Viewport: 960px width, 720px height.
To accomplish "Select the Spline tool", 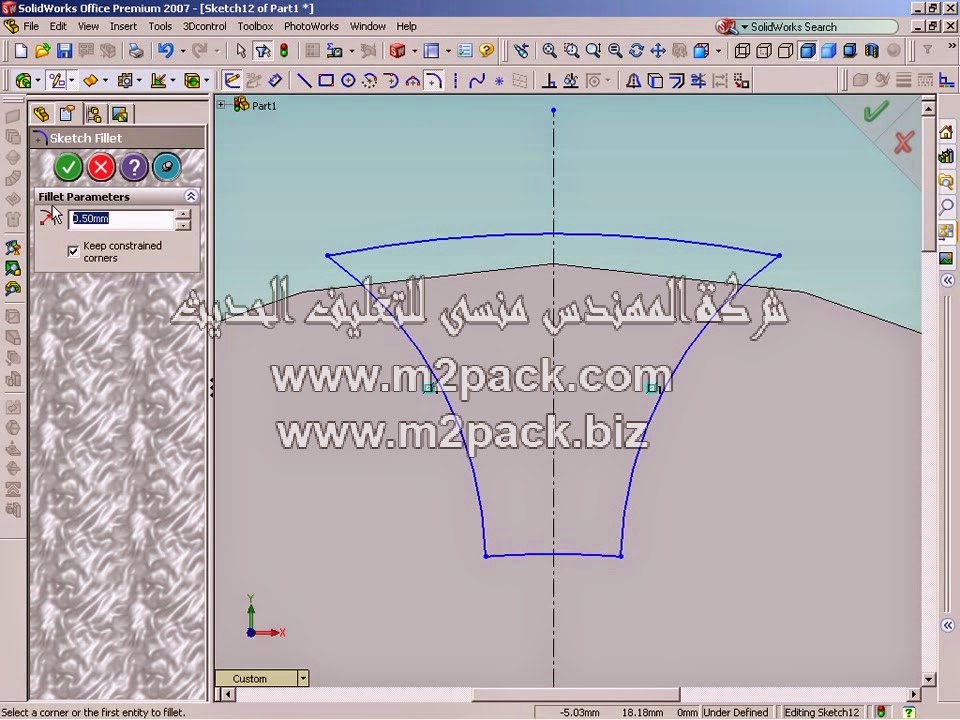I will coord(477,81).
